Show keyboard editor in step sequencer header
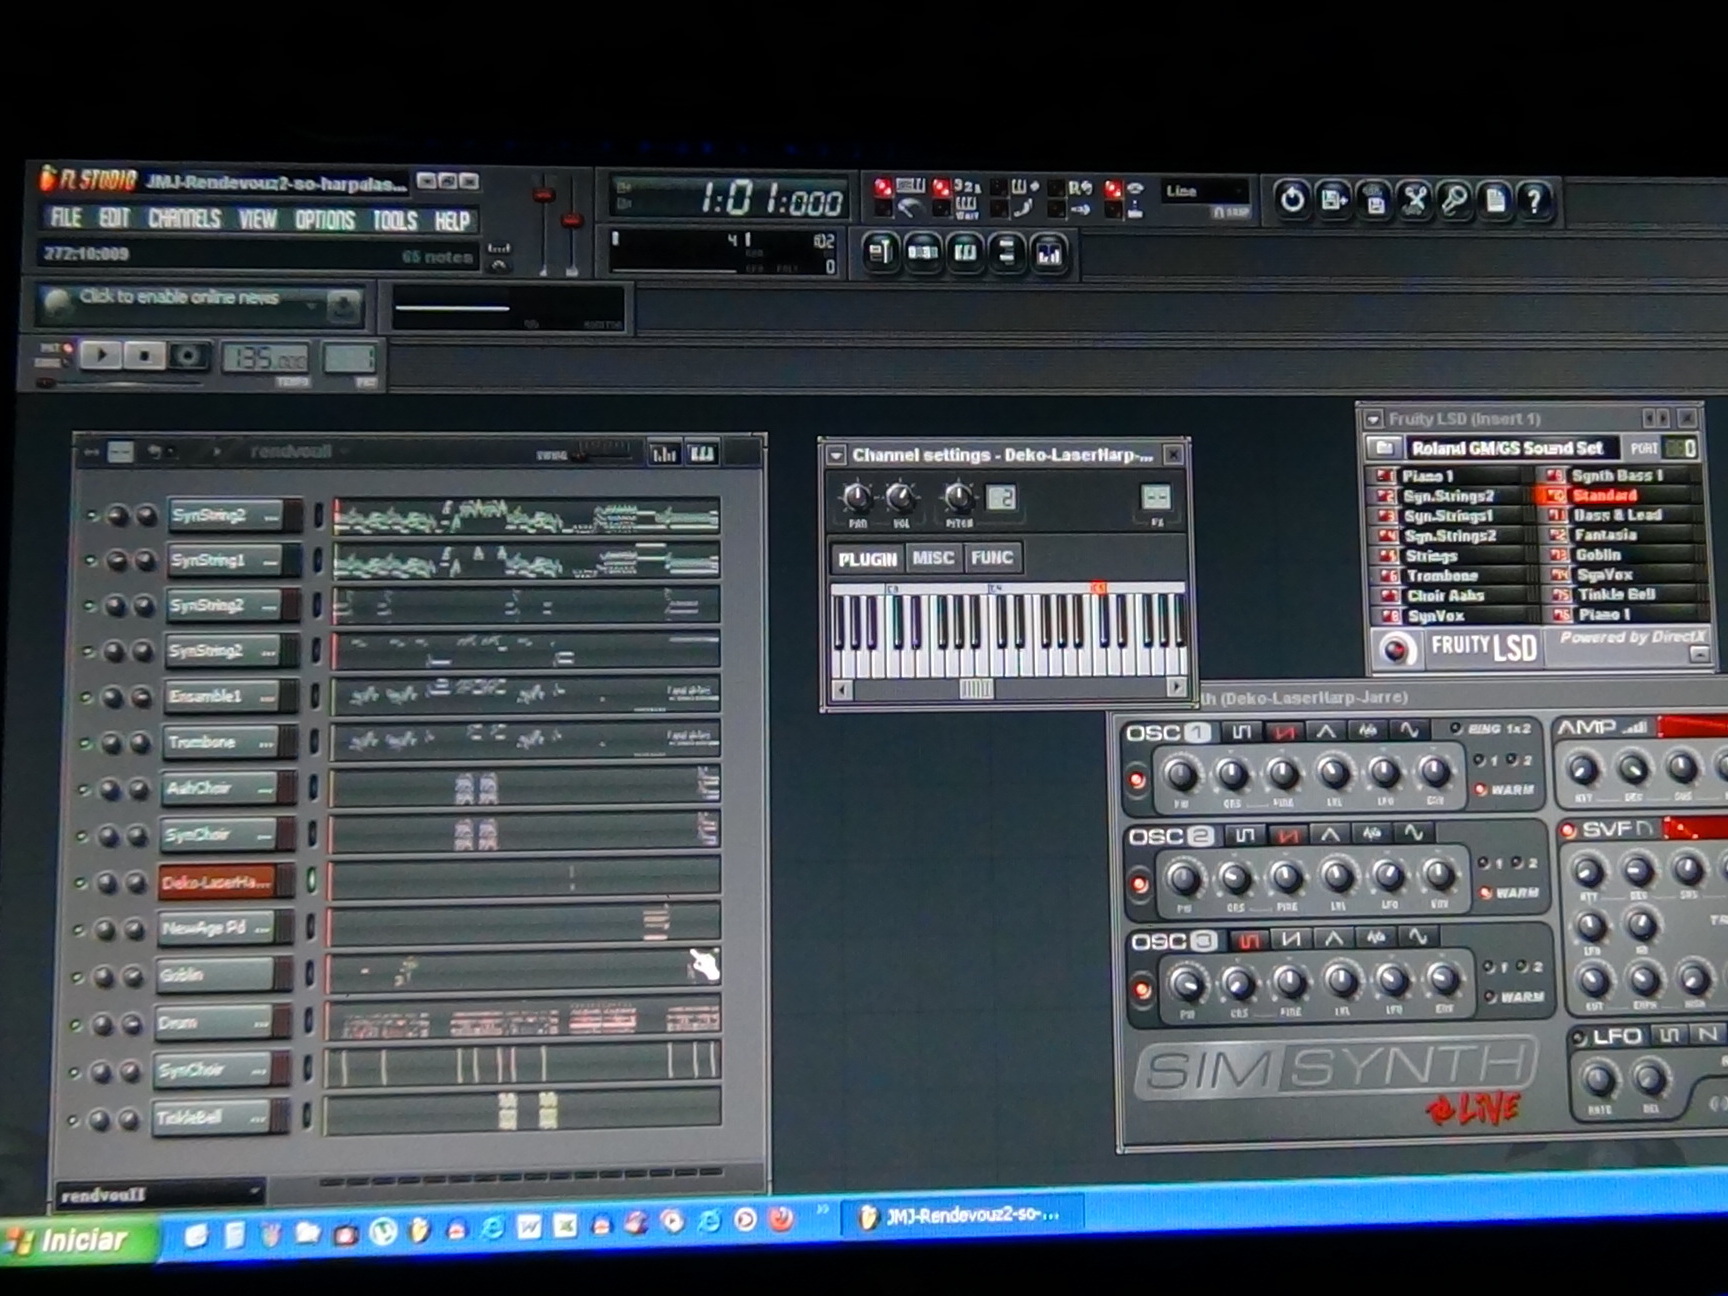Screen dimensions: 1728x1296 702,454
